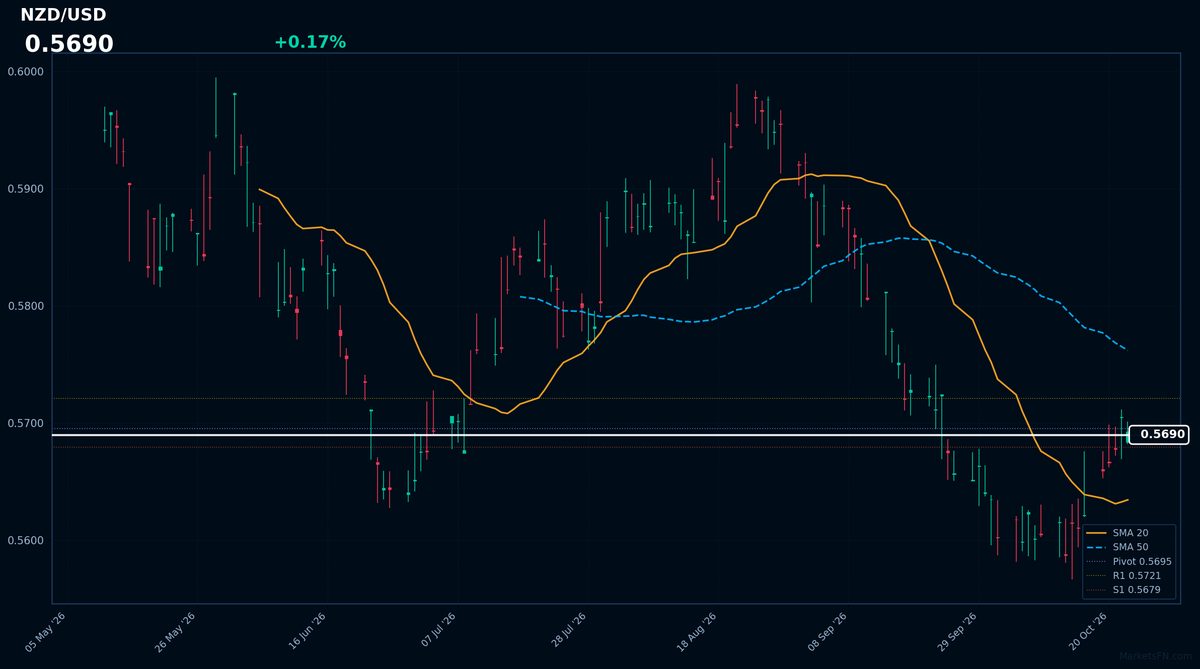Click the NZD/USD pair title
This screenshot has width=1200, height=669.
tap(63, 15)
